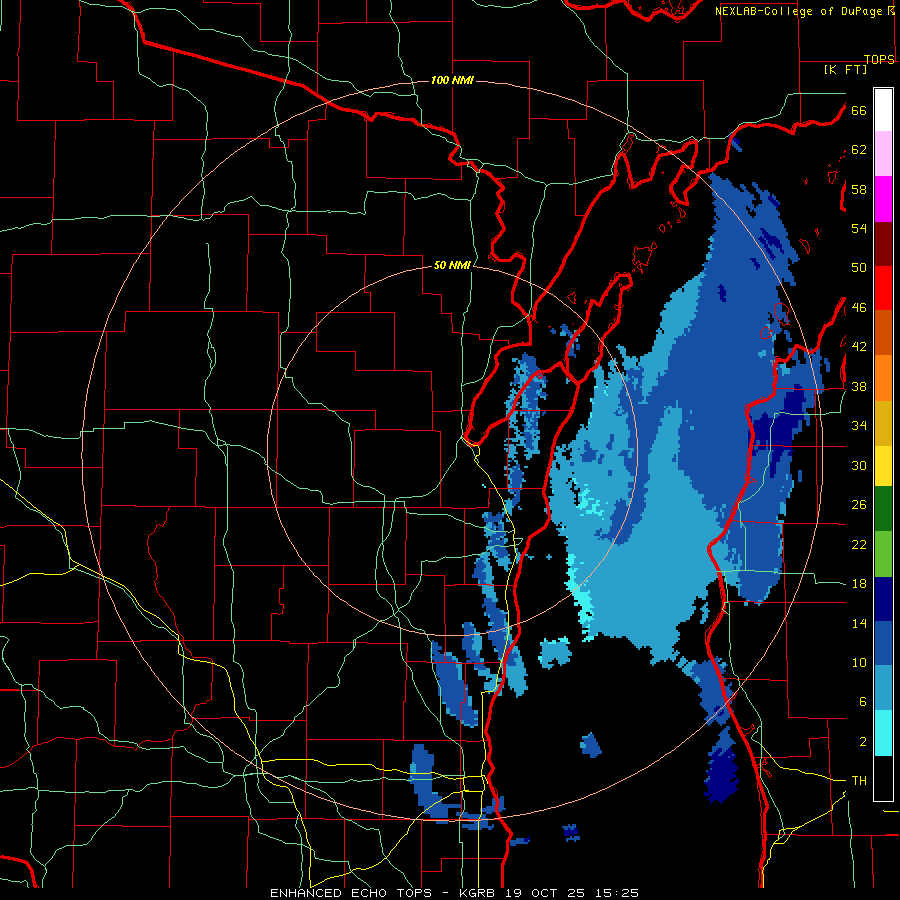Click the legend value "26"
Image resolution: width=900 pixels, height=900 pixels.
click(859, 505)
